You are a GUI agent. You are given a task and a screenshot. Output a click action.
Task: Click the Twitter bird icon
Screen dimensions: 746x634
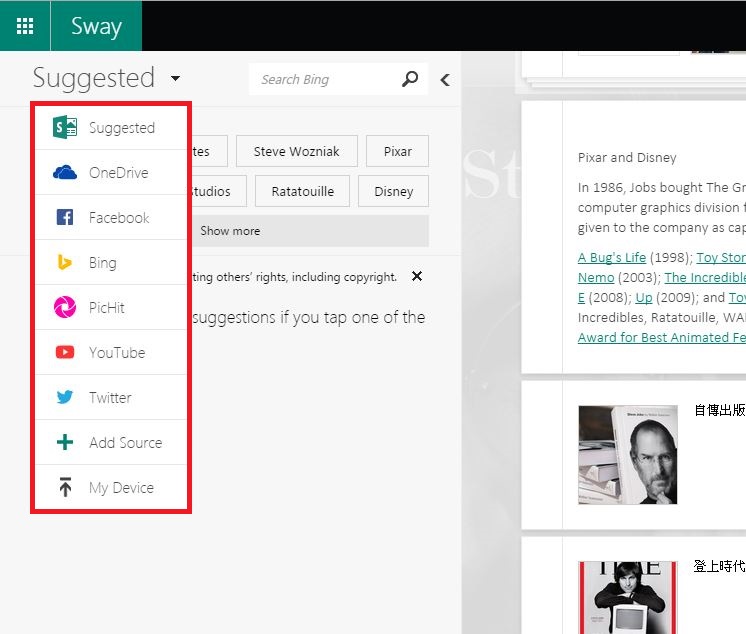point(65,397)
